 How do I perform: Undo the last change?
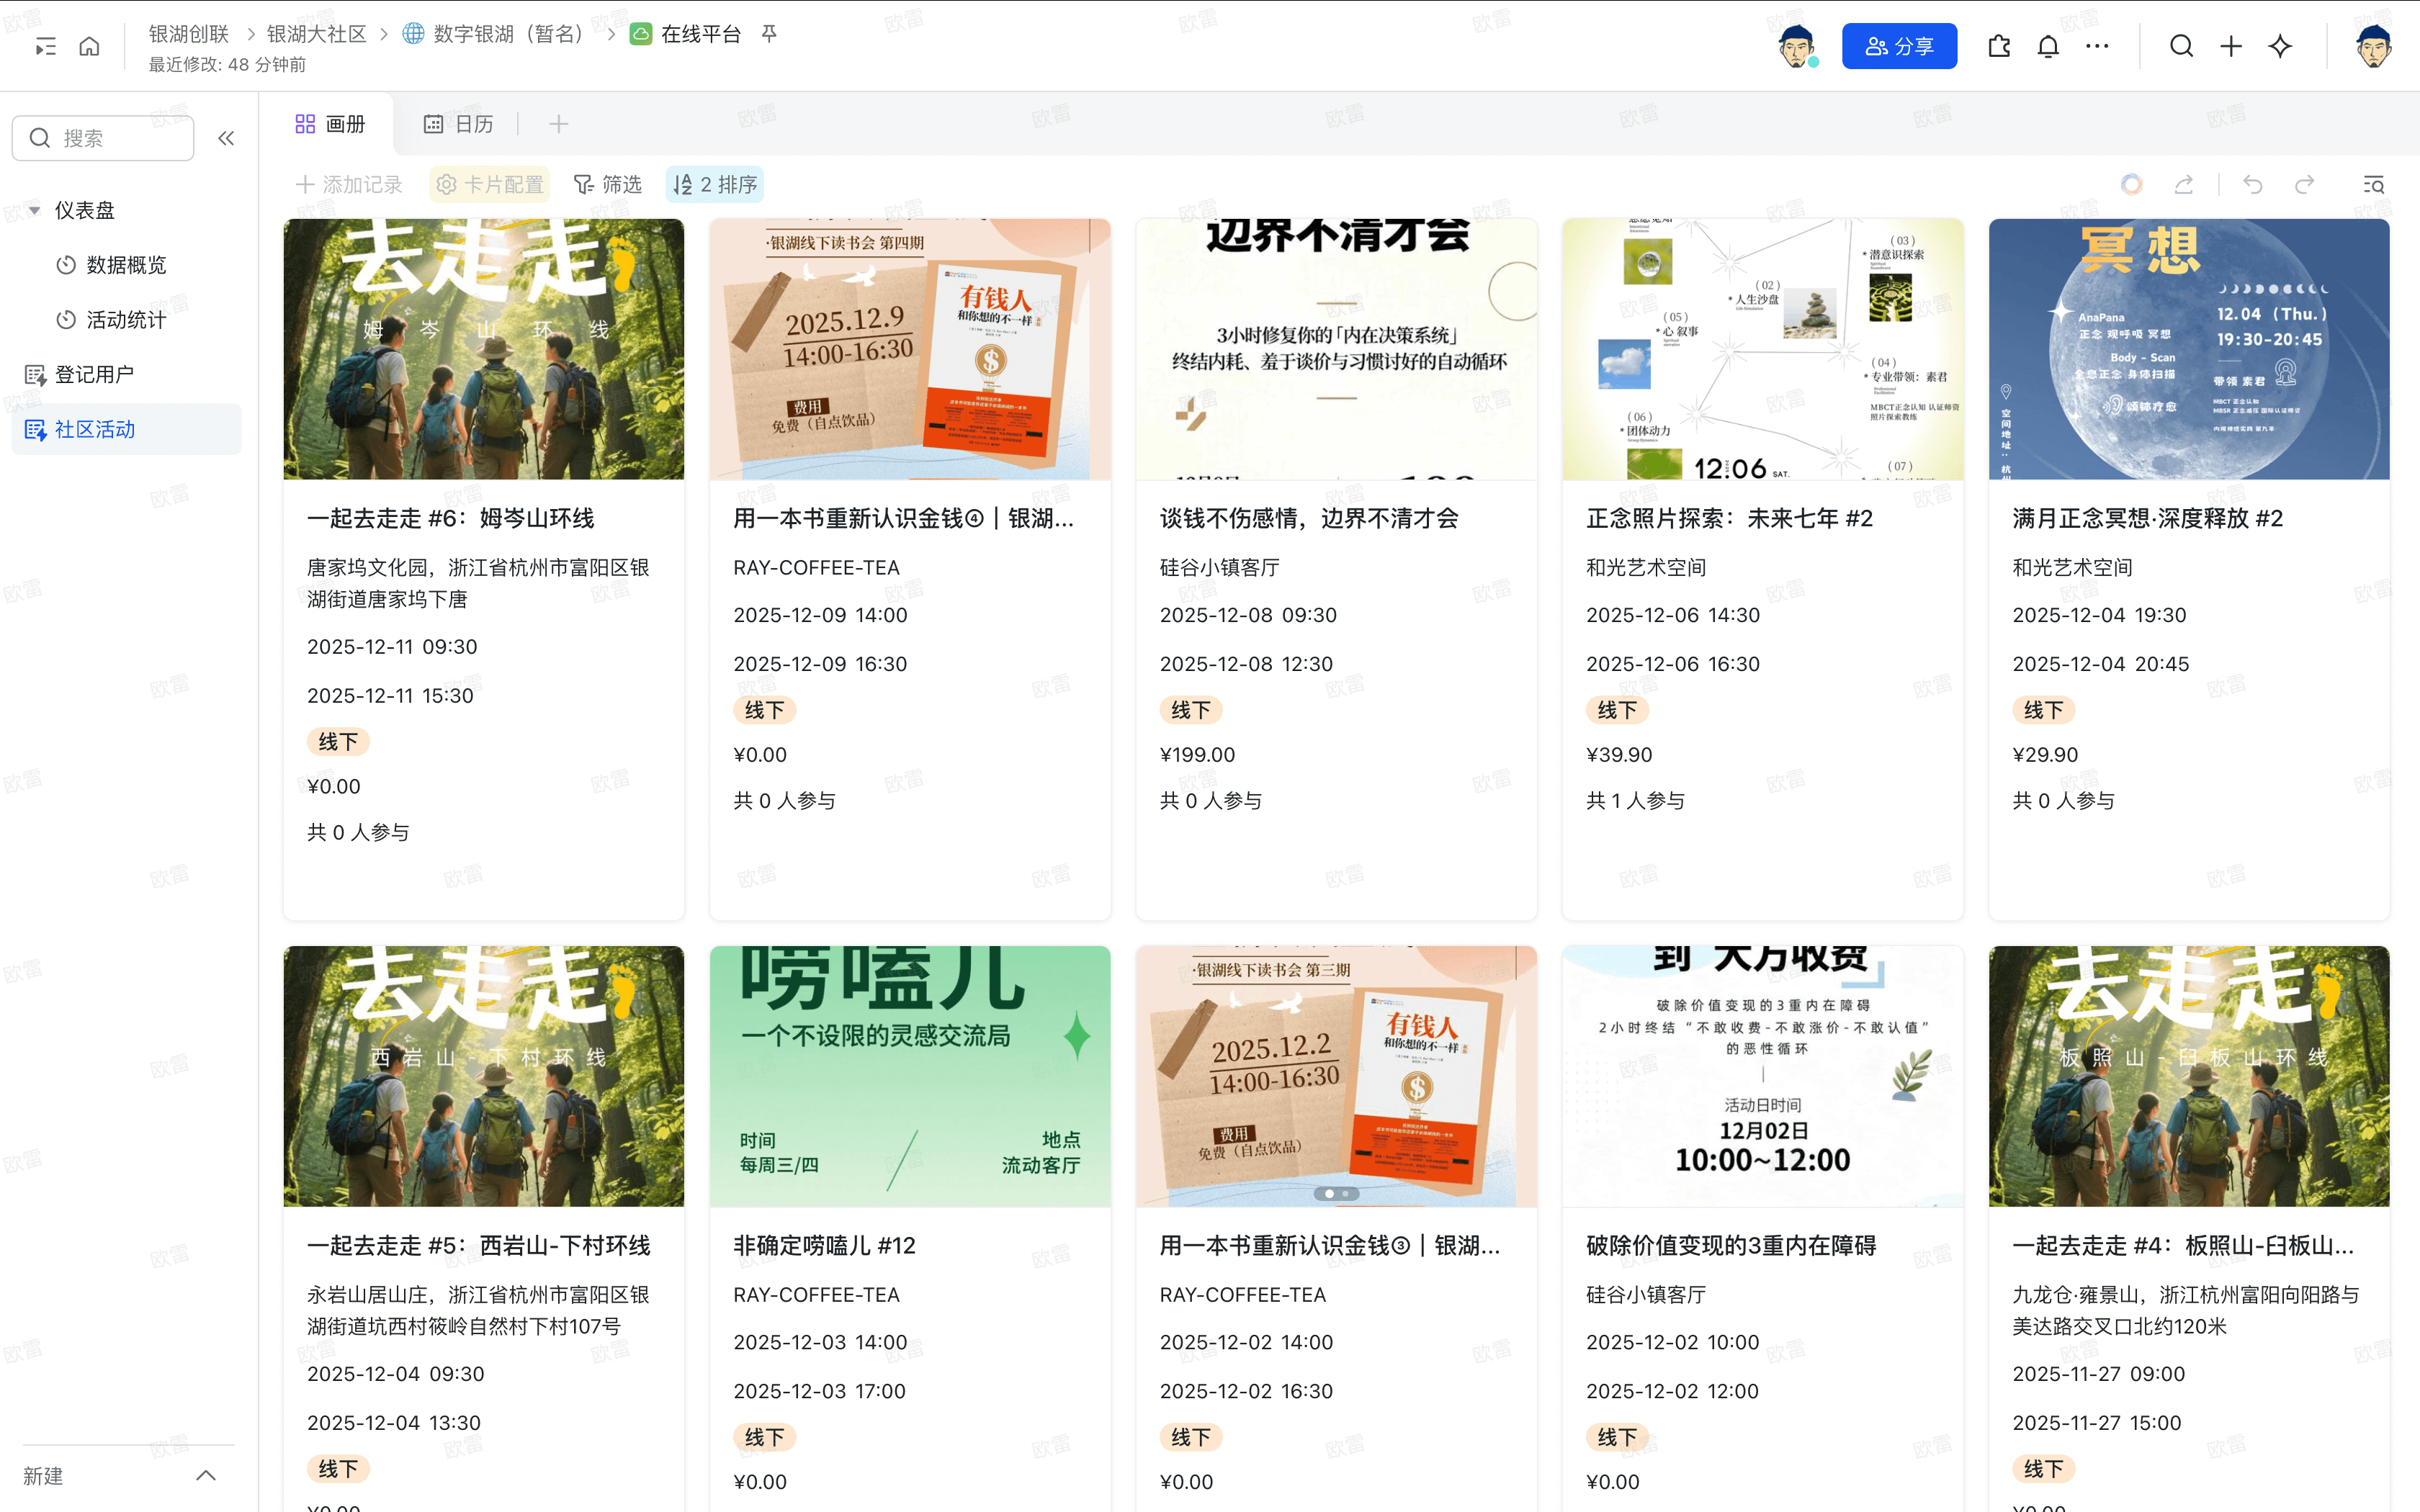(x=2253, y=184)
